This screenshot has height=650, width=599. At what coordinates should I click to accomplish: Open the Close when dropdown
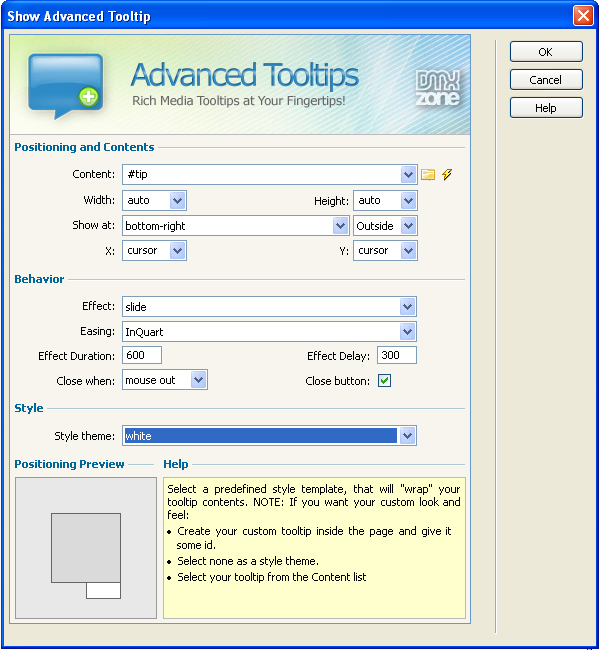199,380
